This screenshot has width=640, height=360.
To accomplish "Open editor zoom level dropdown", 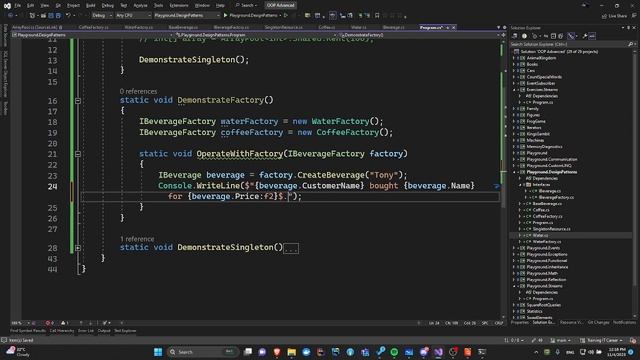I will (20, 323).
